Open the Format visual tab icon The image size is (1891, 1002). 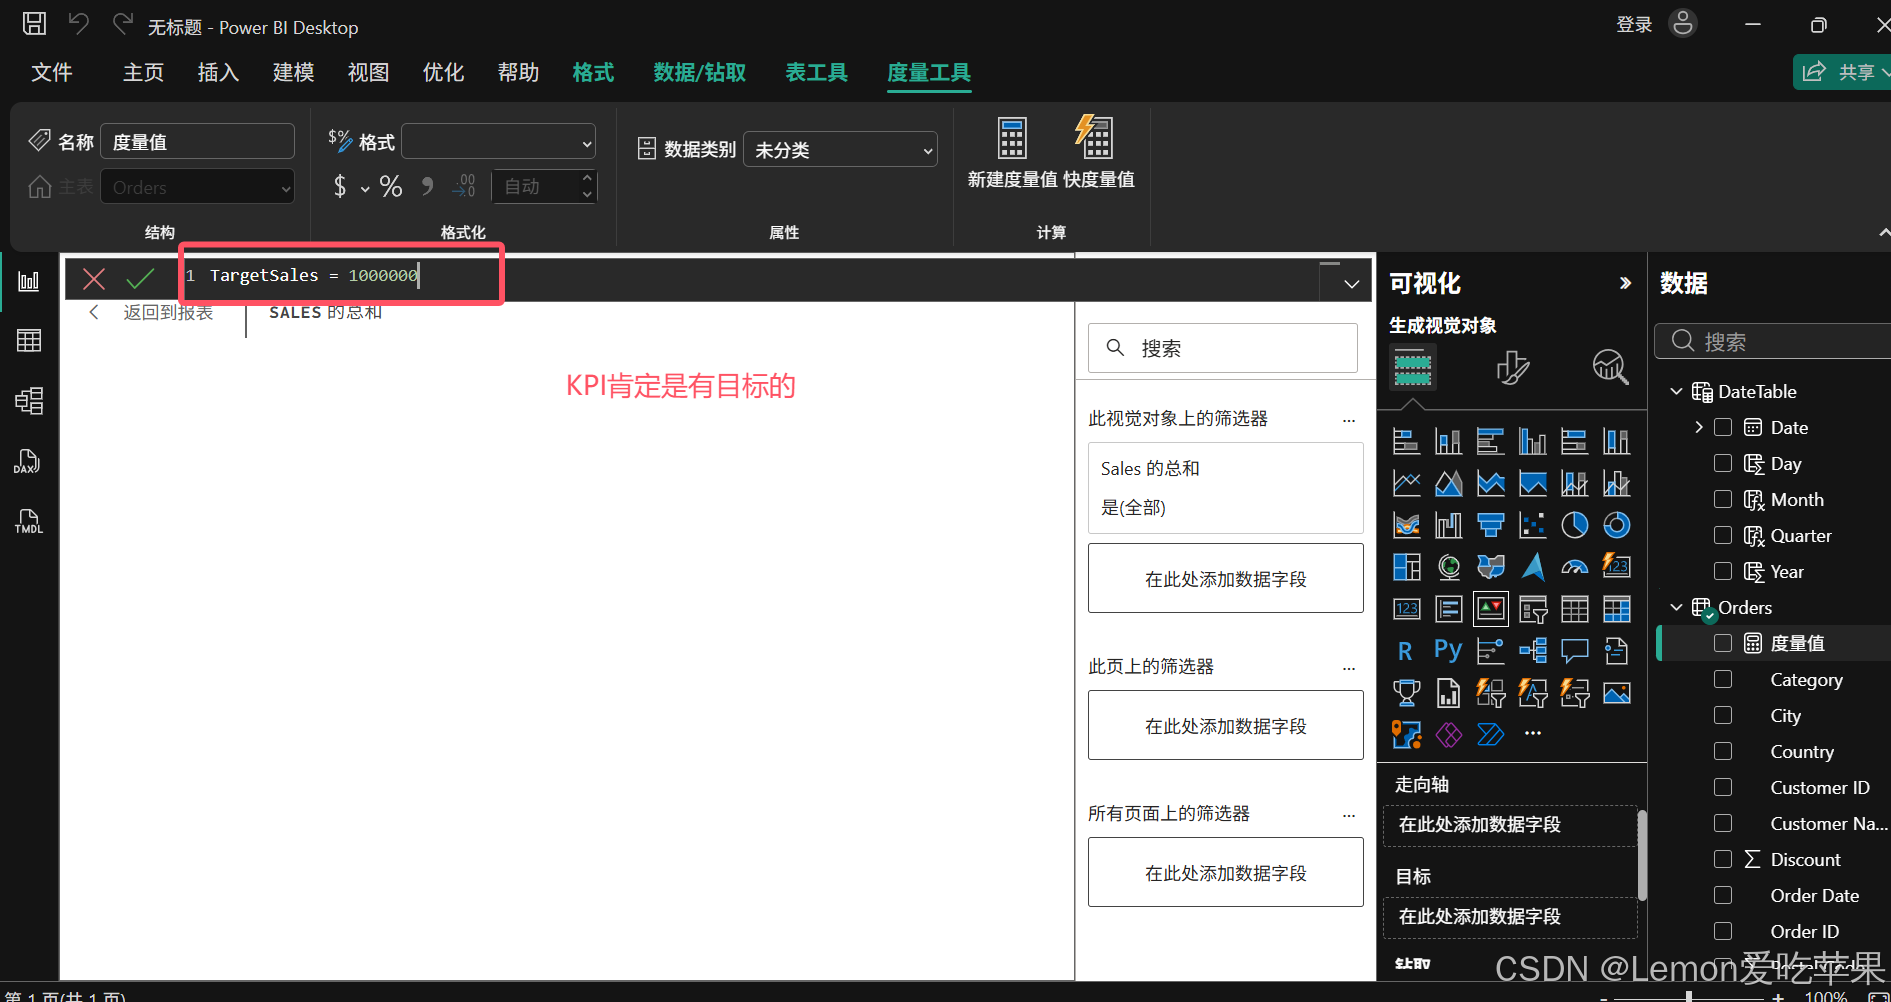1512,367
